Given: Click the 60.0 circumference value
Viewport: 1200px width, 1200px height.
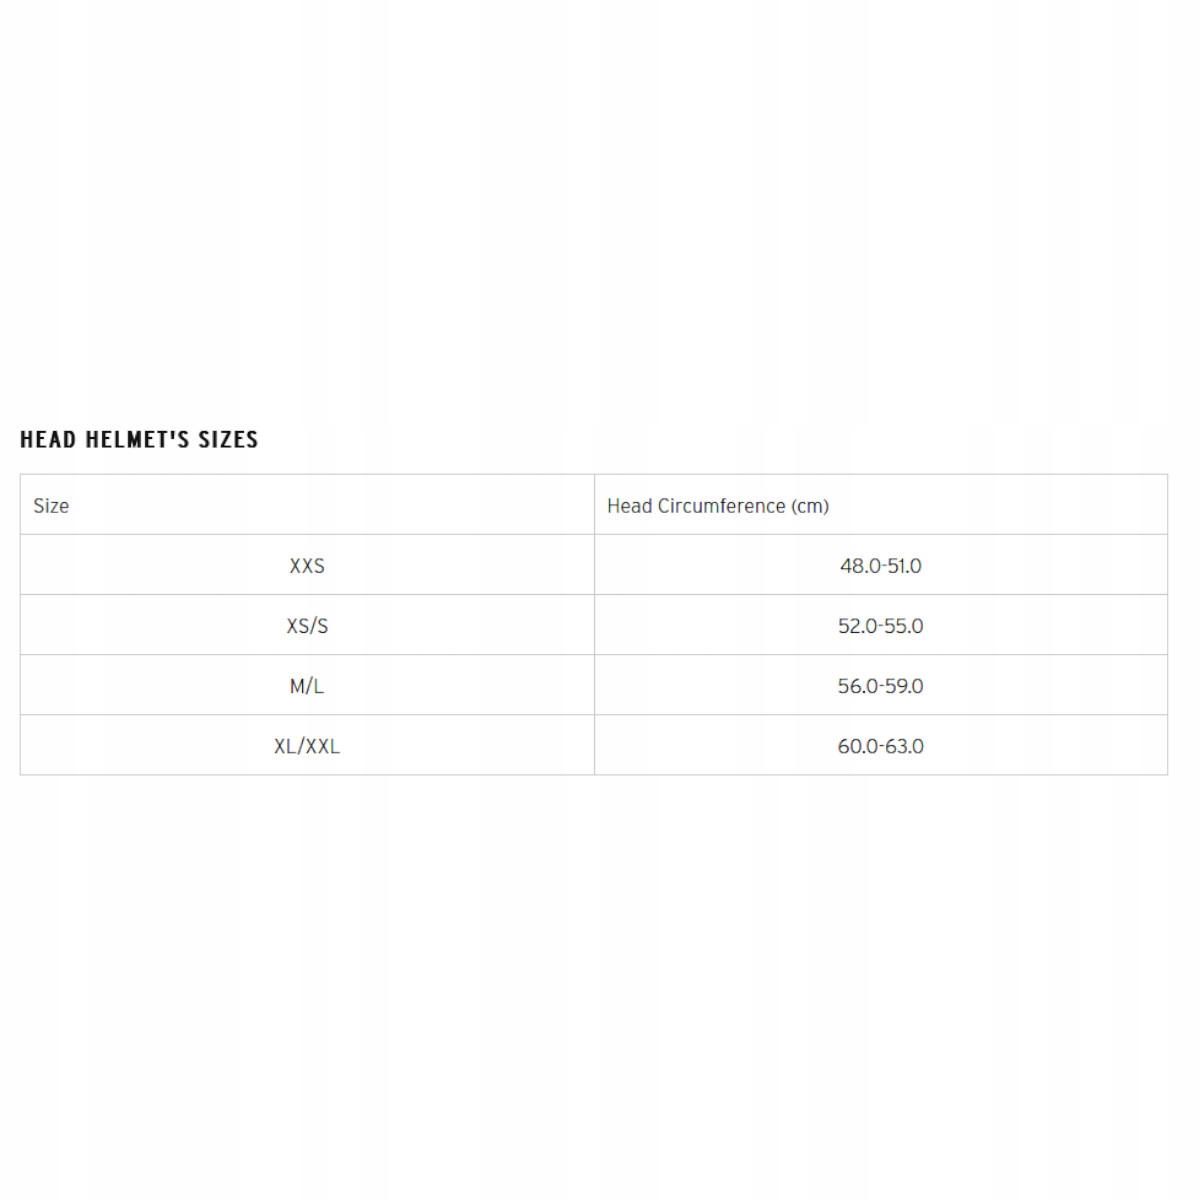Looking at the screenshot, I should (x=858, y=746).
